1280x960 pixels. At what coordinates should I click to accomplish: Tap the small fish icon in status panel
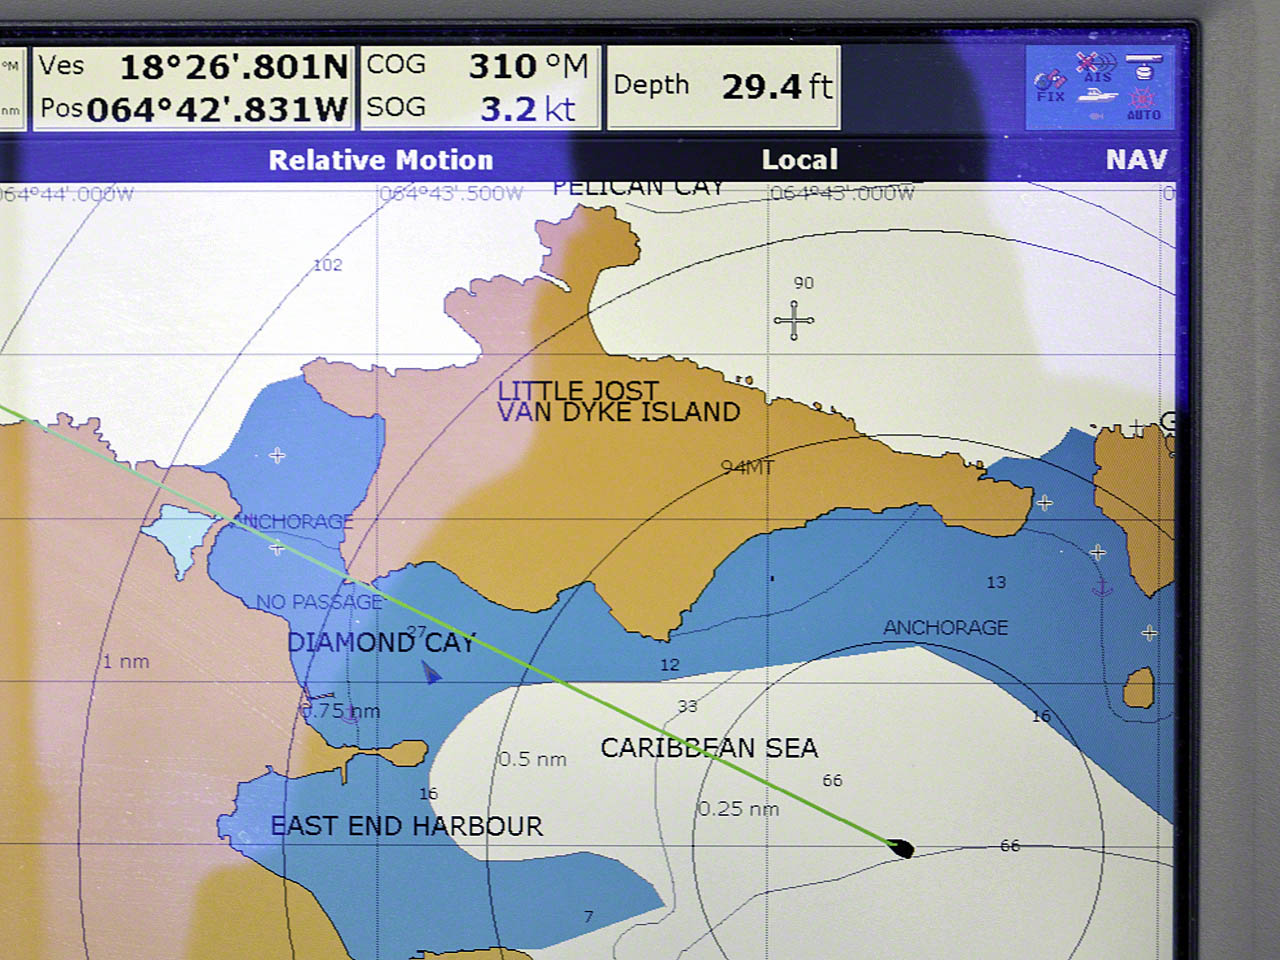1096,115
